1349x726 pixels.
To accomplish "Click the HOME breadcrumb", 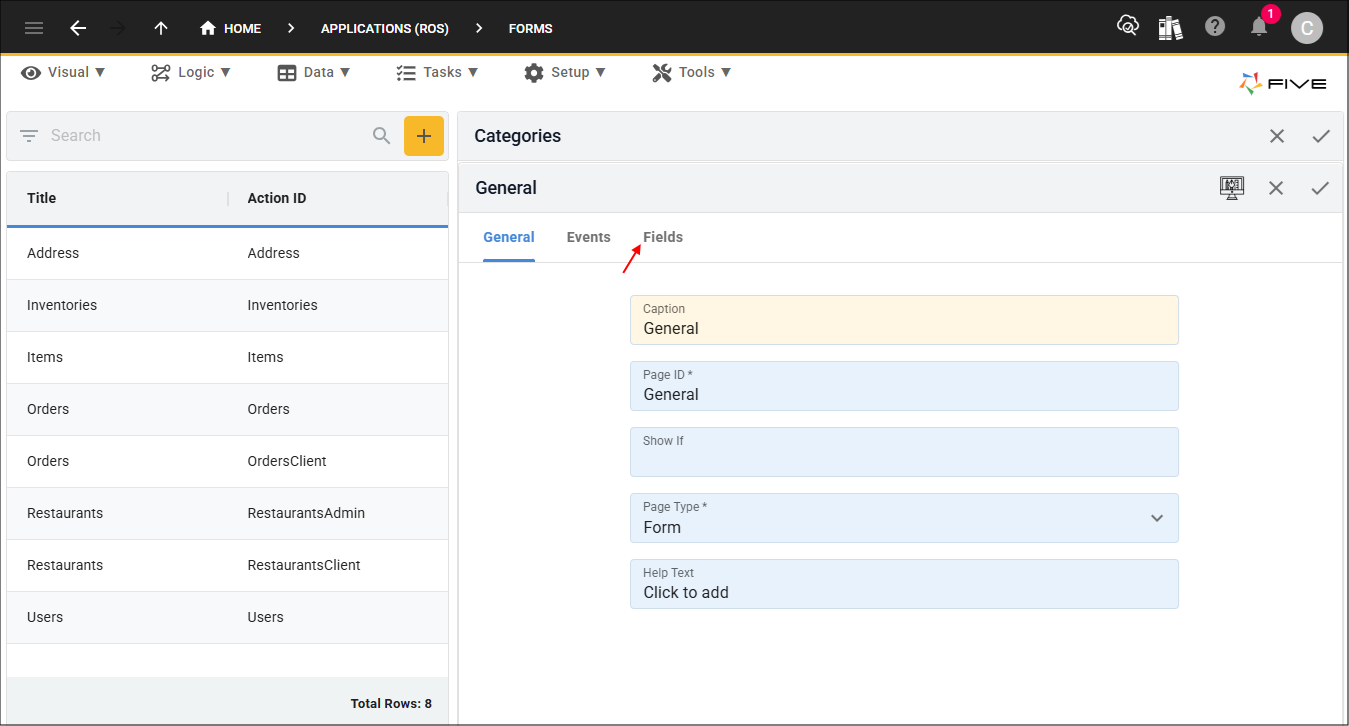I will pos(231,28).
